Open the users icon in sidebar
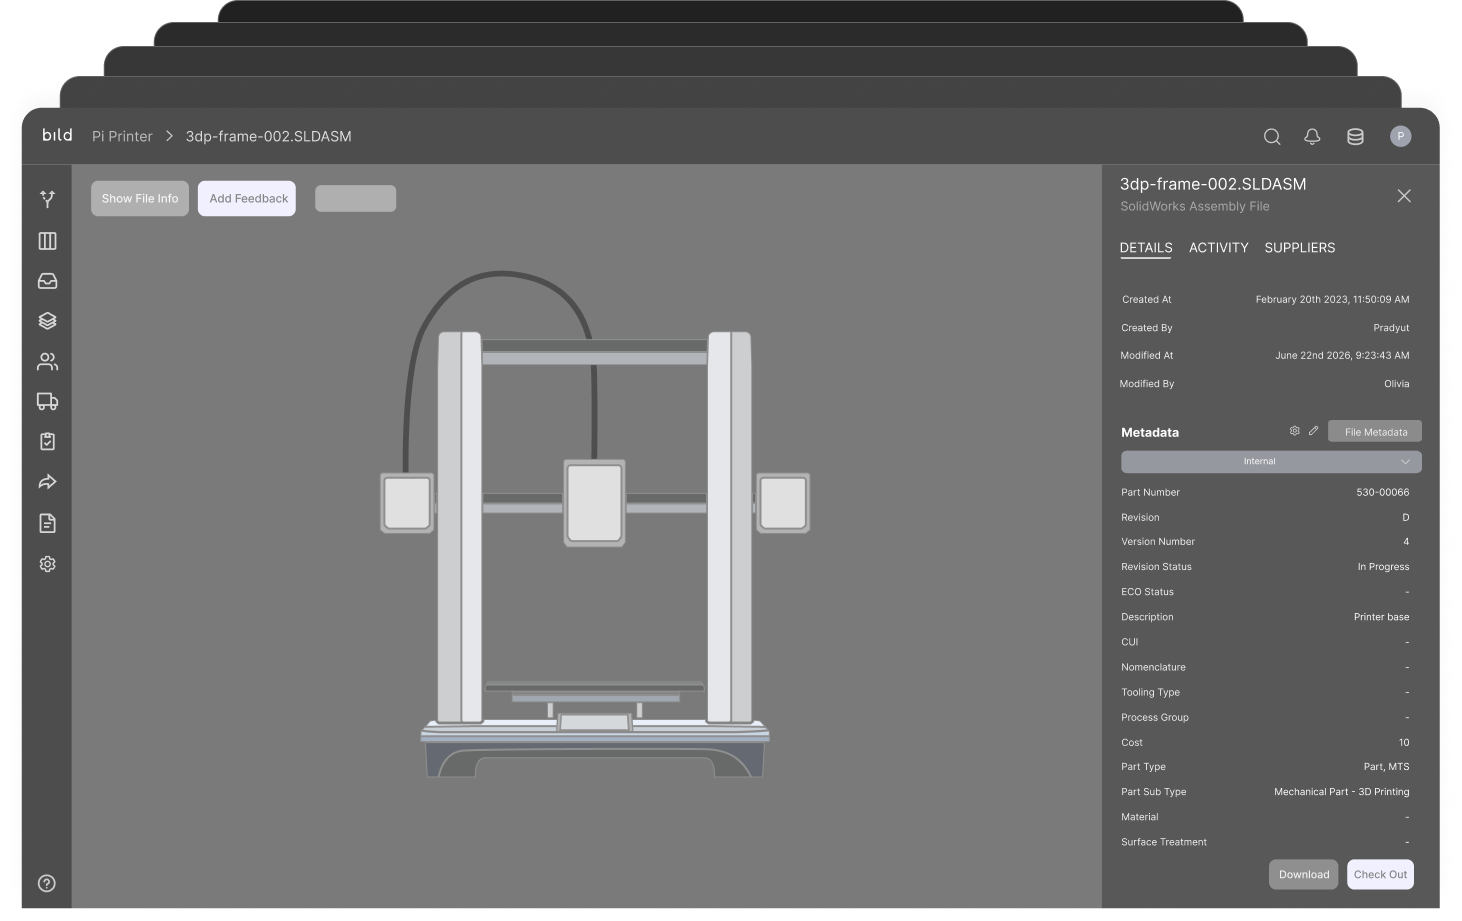The image size is (1462, 921). (47, 361)
